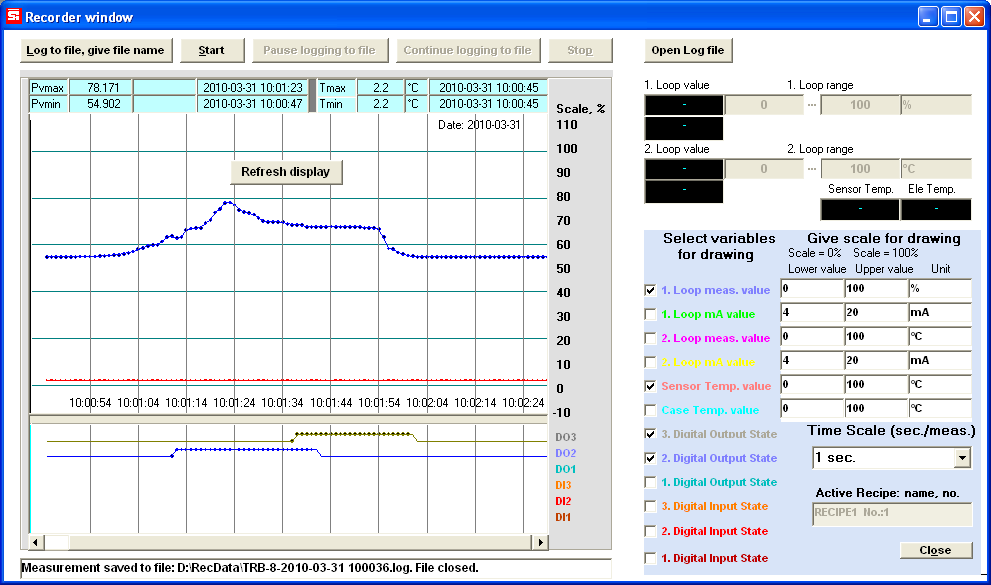Click the Pvmin value 54.902 cell
The width and height of the screenshot is (991, 585).
(x=100, y=104)
